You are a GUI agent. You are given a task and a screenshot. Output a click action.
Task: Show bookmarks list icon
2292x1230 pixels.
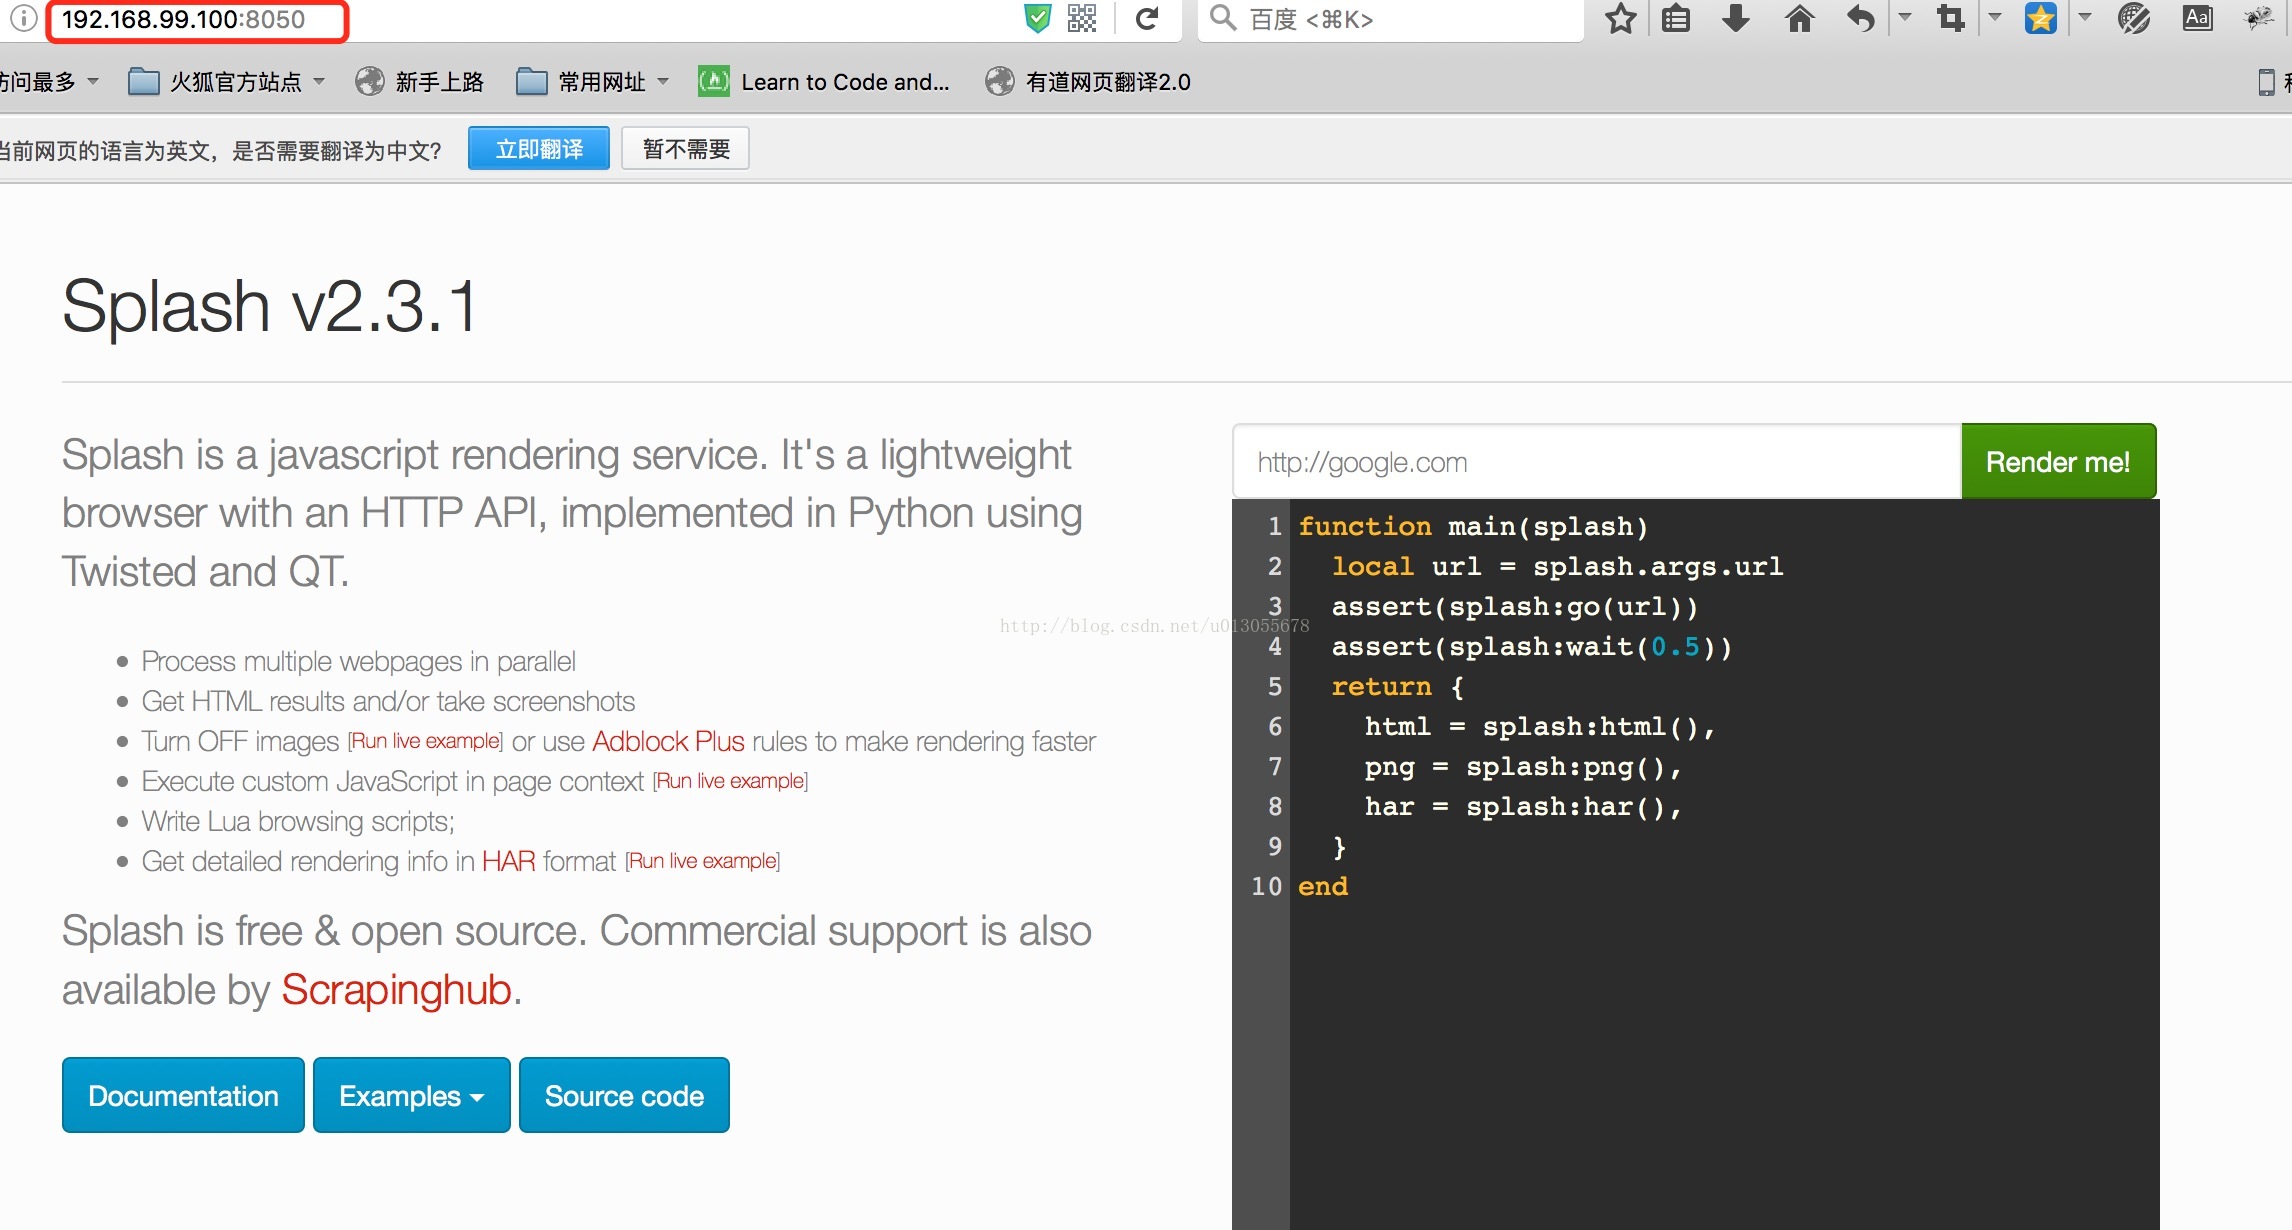(x=1676, y=18)
